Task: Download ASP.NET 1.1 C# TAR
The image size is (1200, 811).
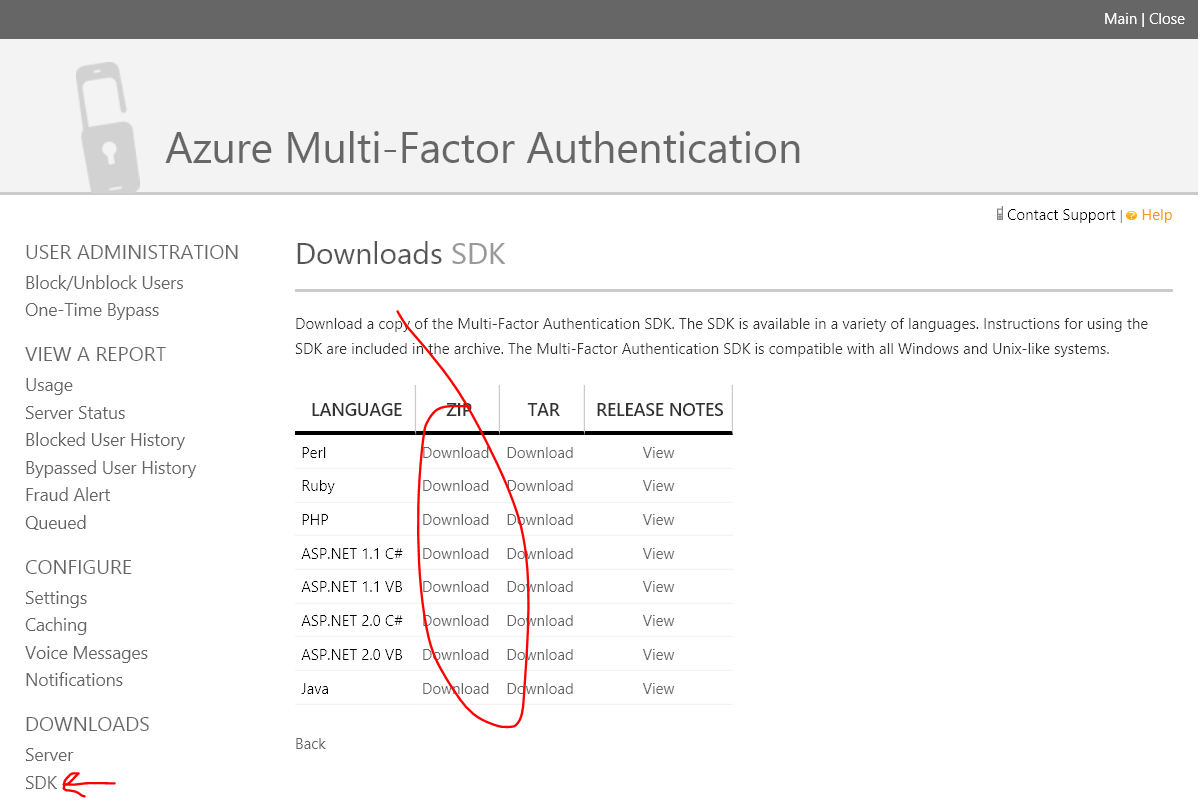Action: pos(540,554)
